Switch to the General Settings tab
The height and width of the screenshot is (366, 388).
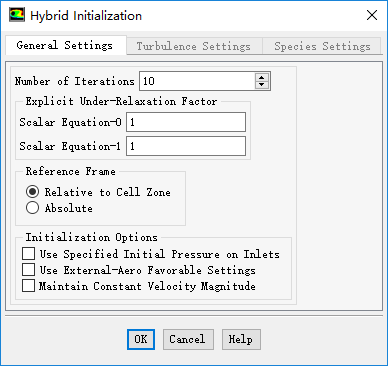coord(65,45)
